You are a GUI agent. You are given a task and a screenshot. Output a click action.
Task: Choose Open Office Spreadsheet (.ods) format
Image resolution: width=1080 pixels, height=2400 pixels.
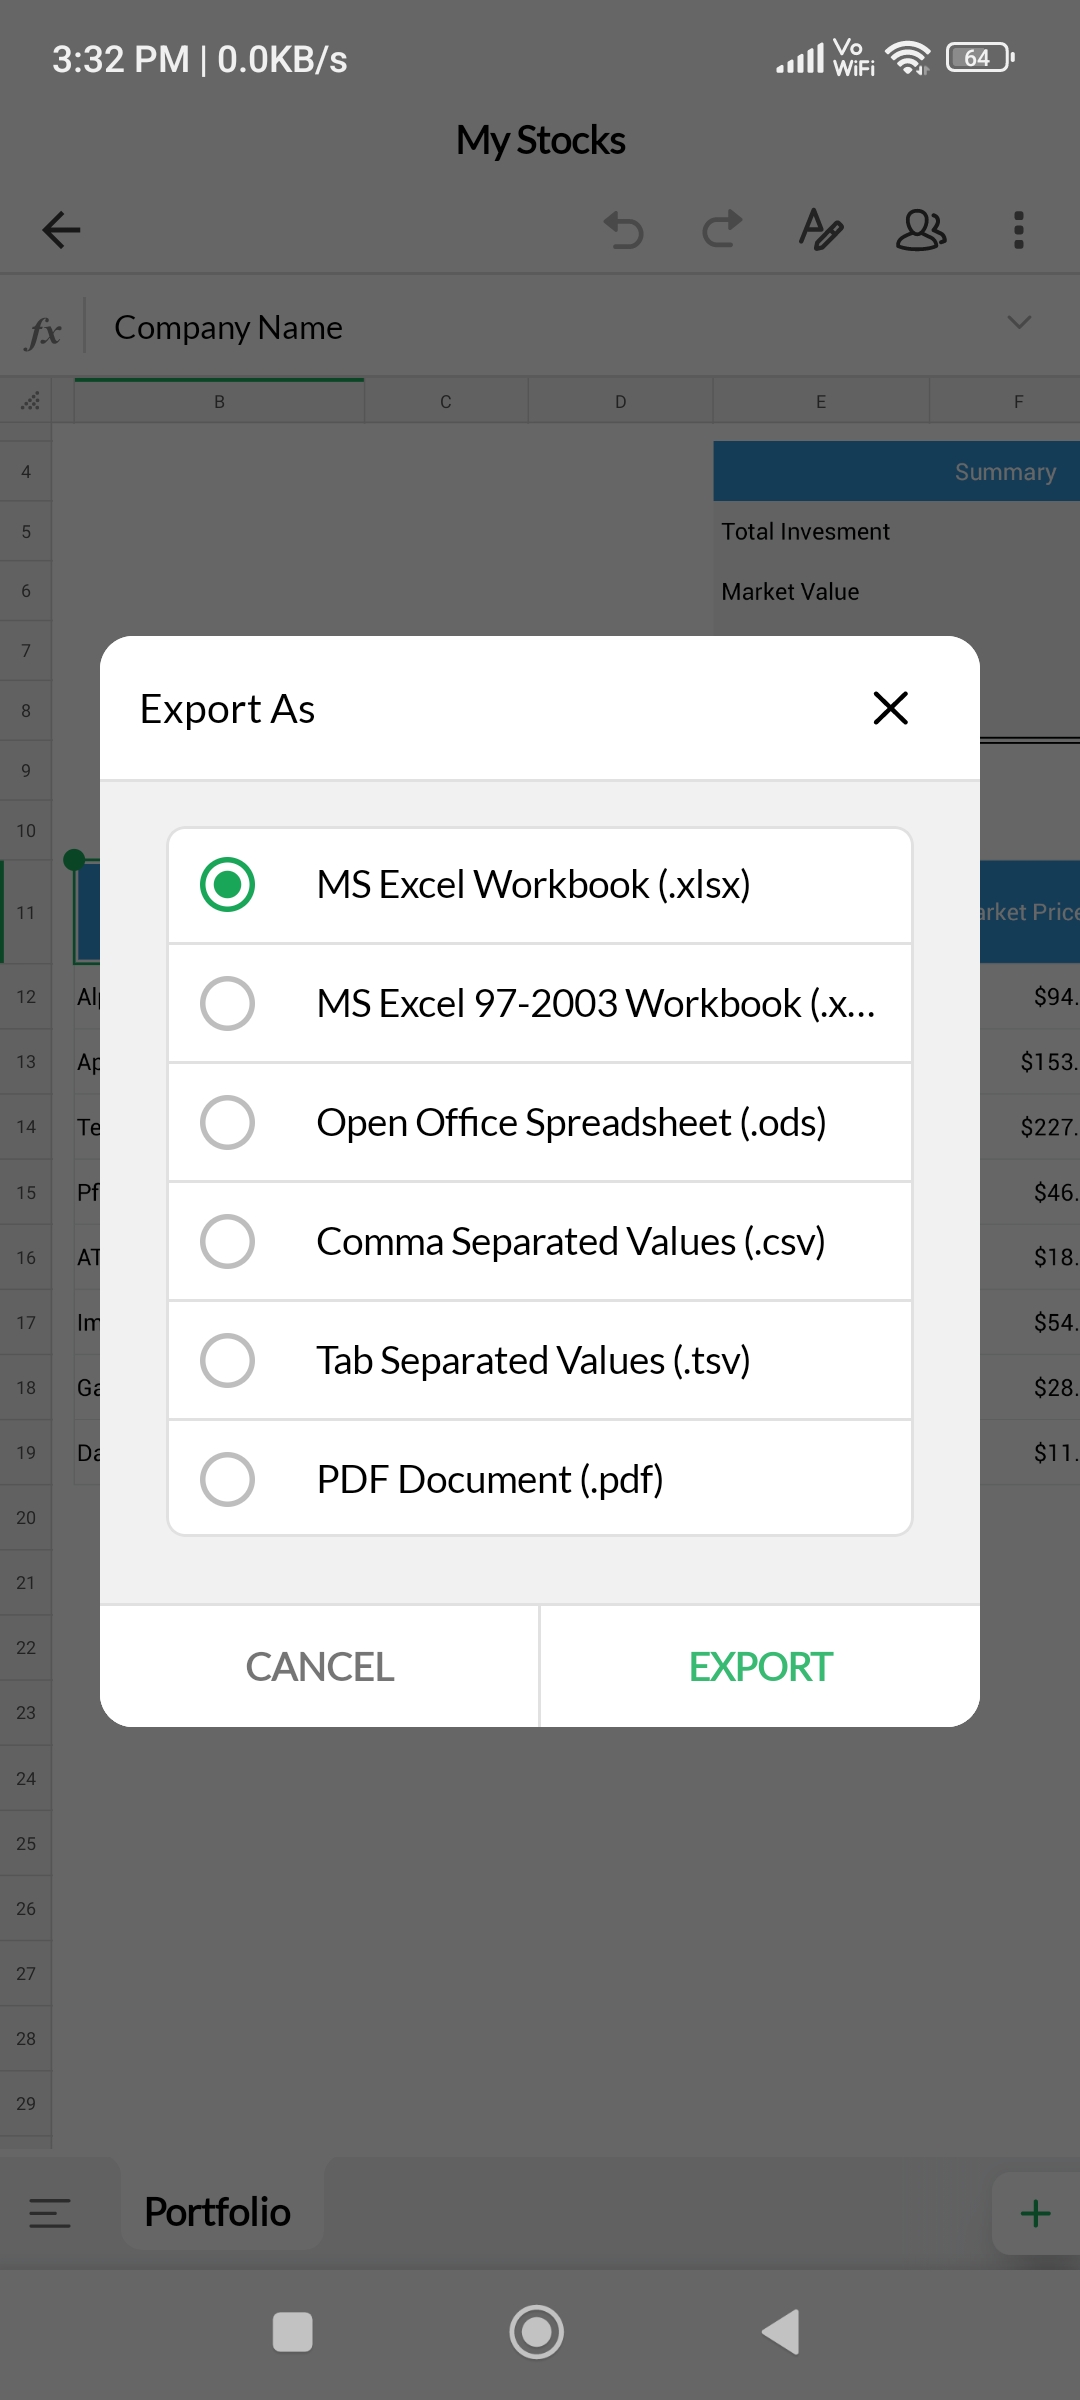540,1122
